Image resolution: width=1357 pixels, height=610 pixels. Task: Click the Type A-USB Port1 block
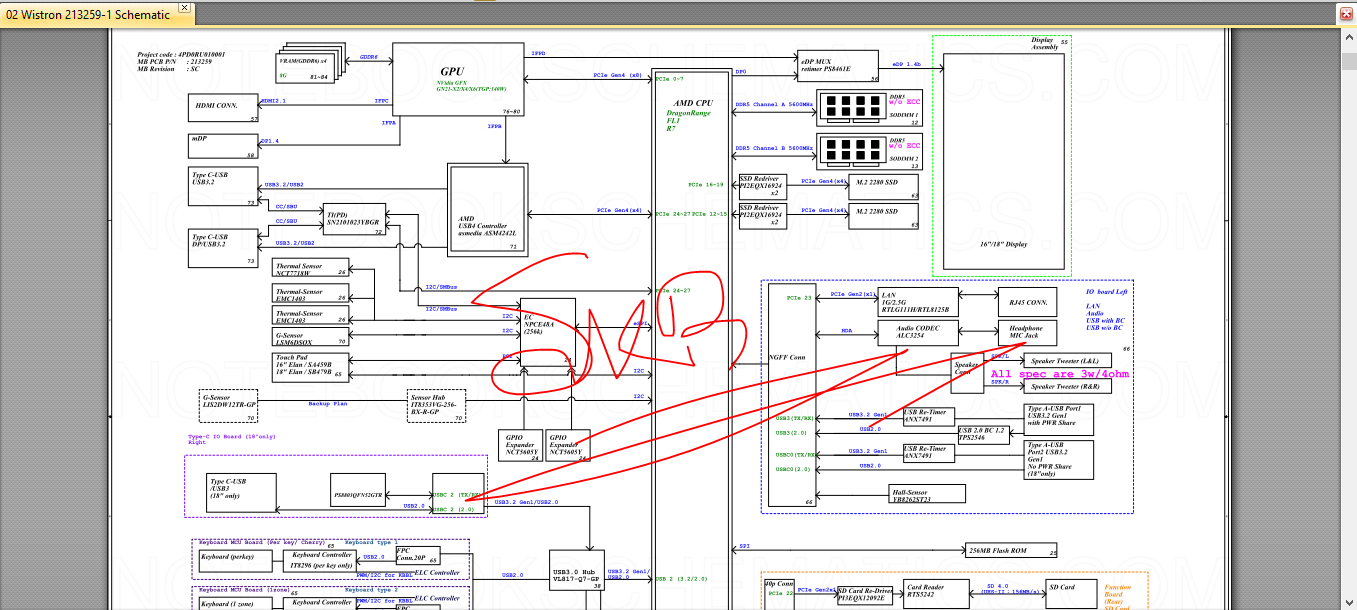click(1060, 417)
